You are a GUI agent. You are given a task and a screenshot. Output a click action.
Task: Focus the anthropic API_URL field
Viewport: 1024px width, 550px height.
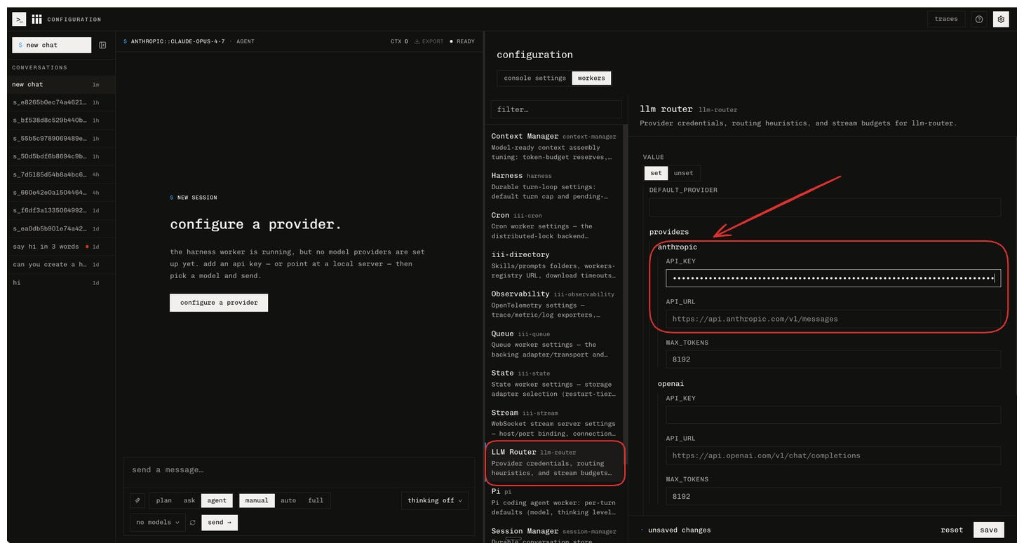pos(833,319)
